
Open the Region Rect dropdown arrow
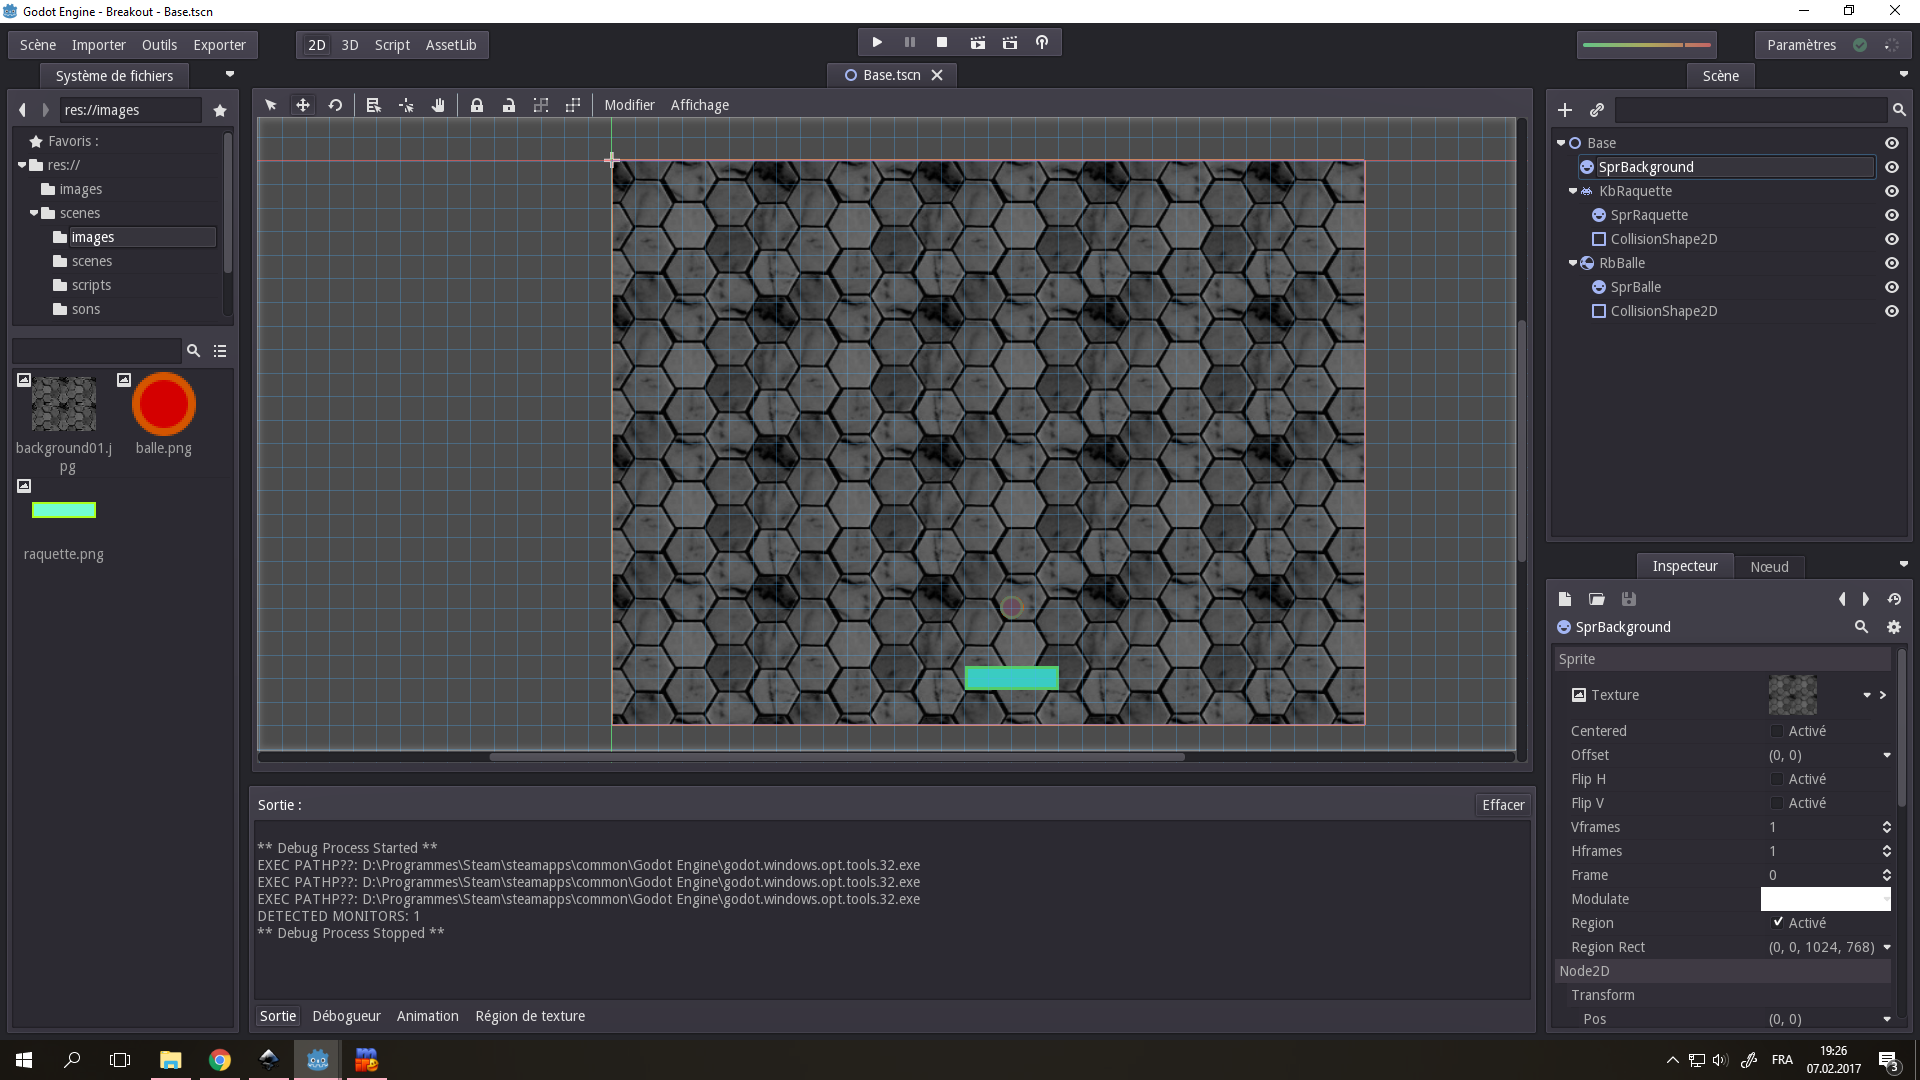(1887, 947)
